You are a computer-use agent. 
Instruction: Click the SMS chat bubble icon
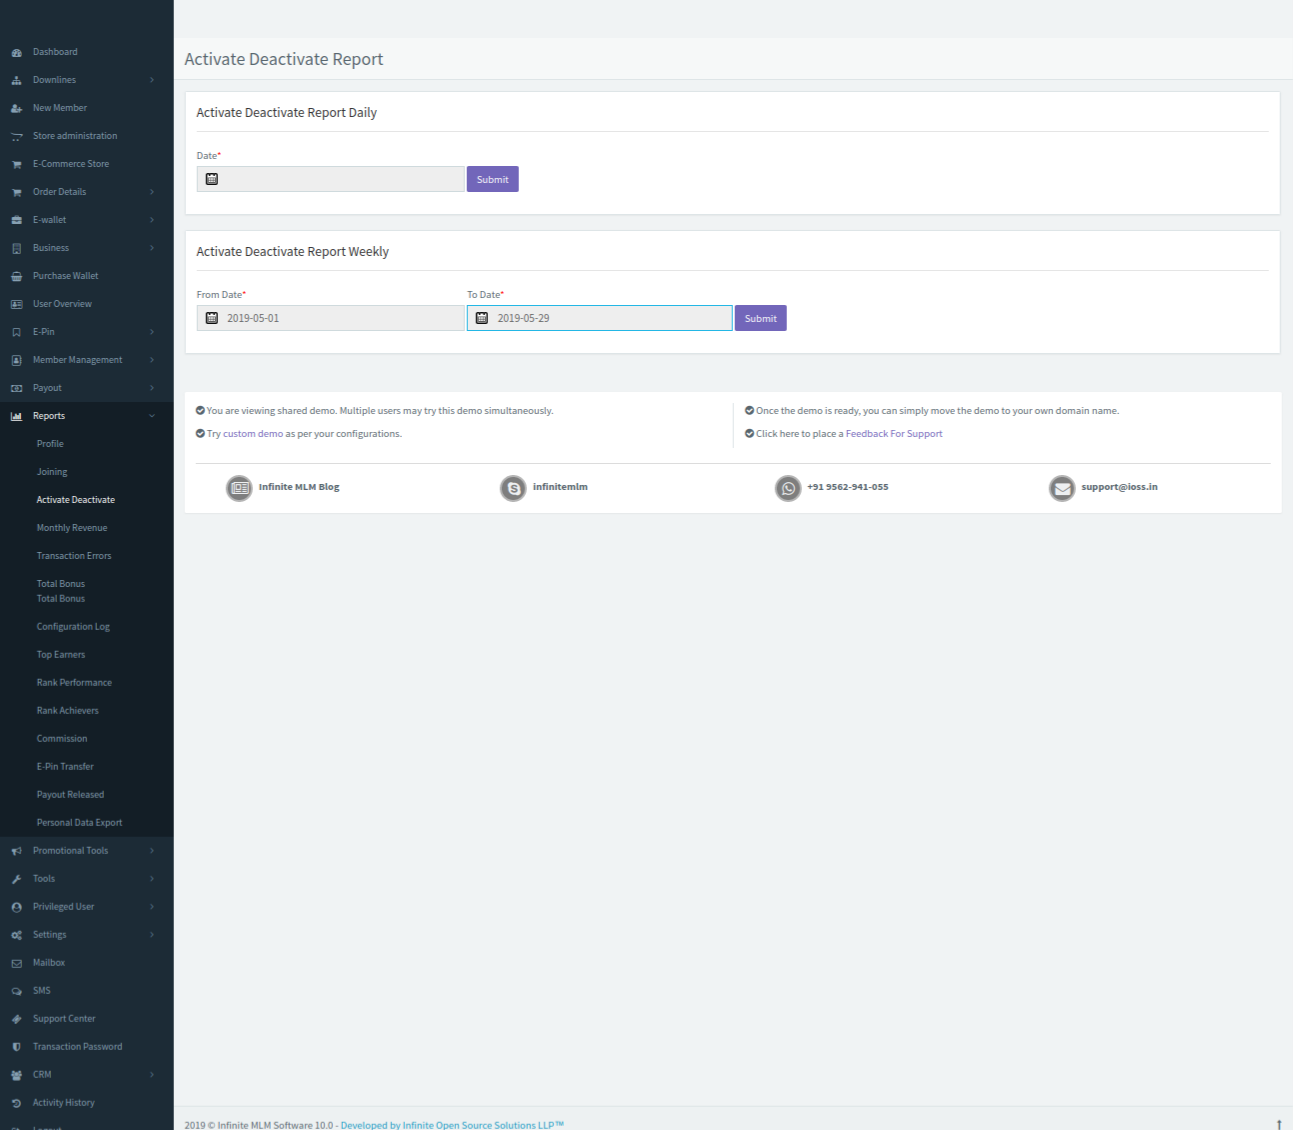(16, 991)
